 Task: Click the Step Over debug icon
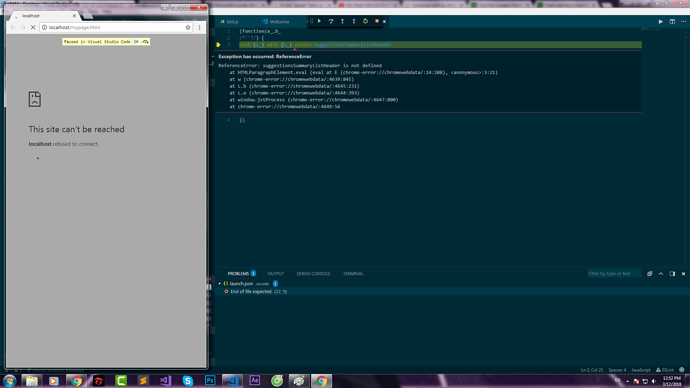pos(331,21)
